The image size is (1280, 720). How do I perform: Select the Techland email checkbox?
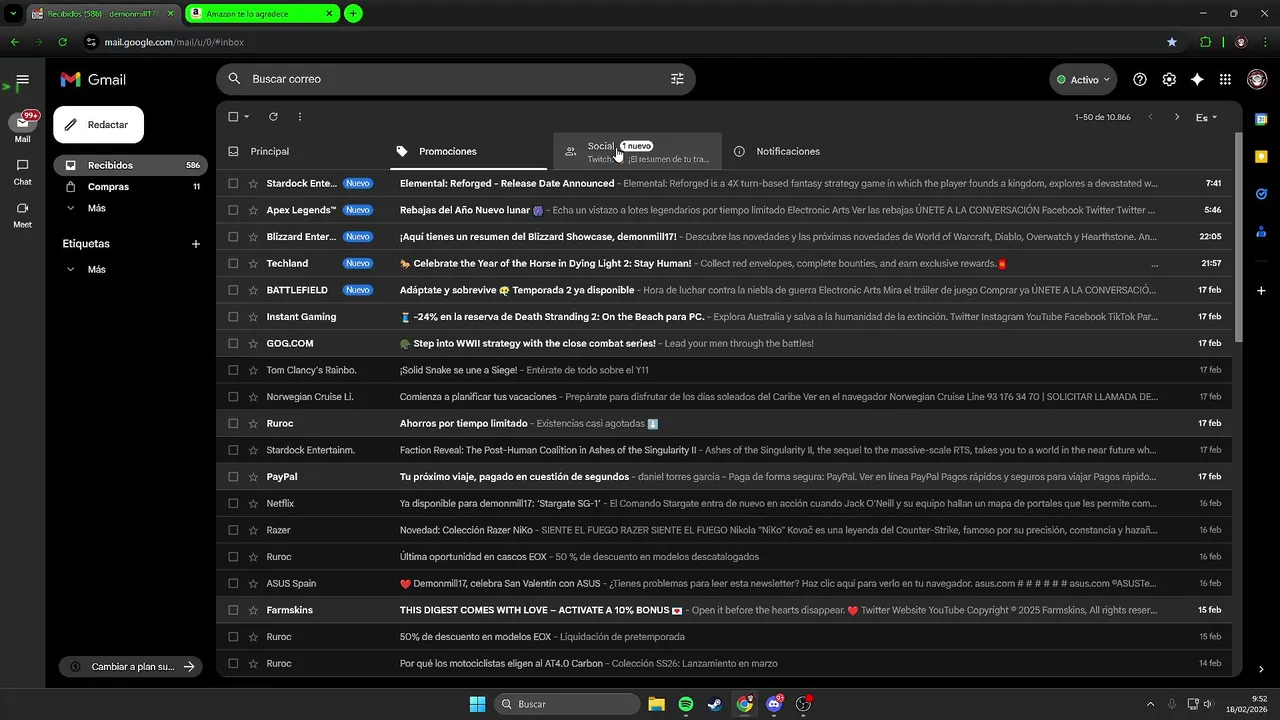click(233, 264)
